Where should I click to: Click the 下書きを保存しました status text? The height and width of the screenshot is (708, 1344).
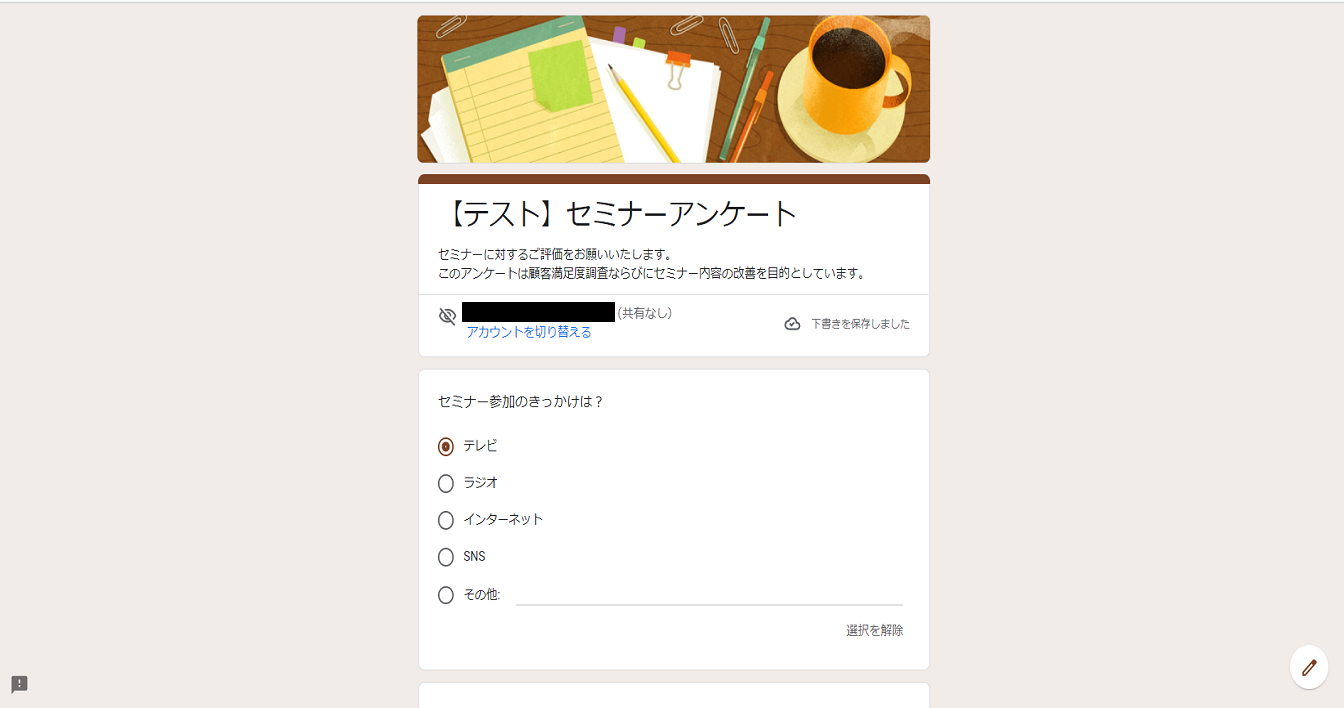[860, 324]
